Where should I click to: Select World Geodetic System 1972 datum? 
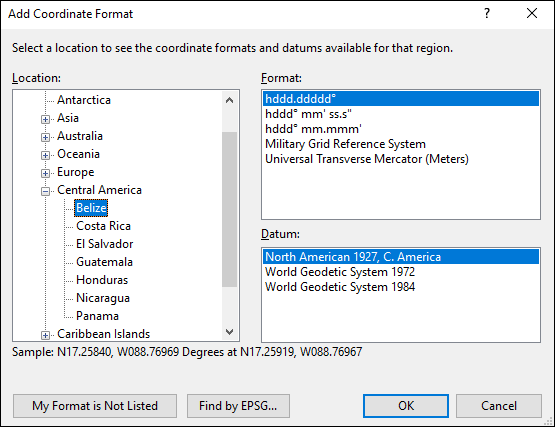pos(401,272)
